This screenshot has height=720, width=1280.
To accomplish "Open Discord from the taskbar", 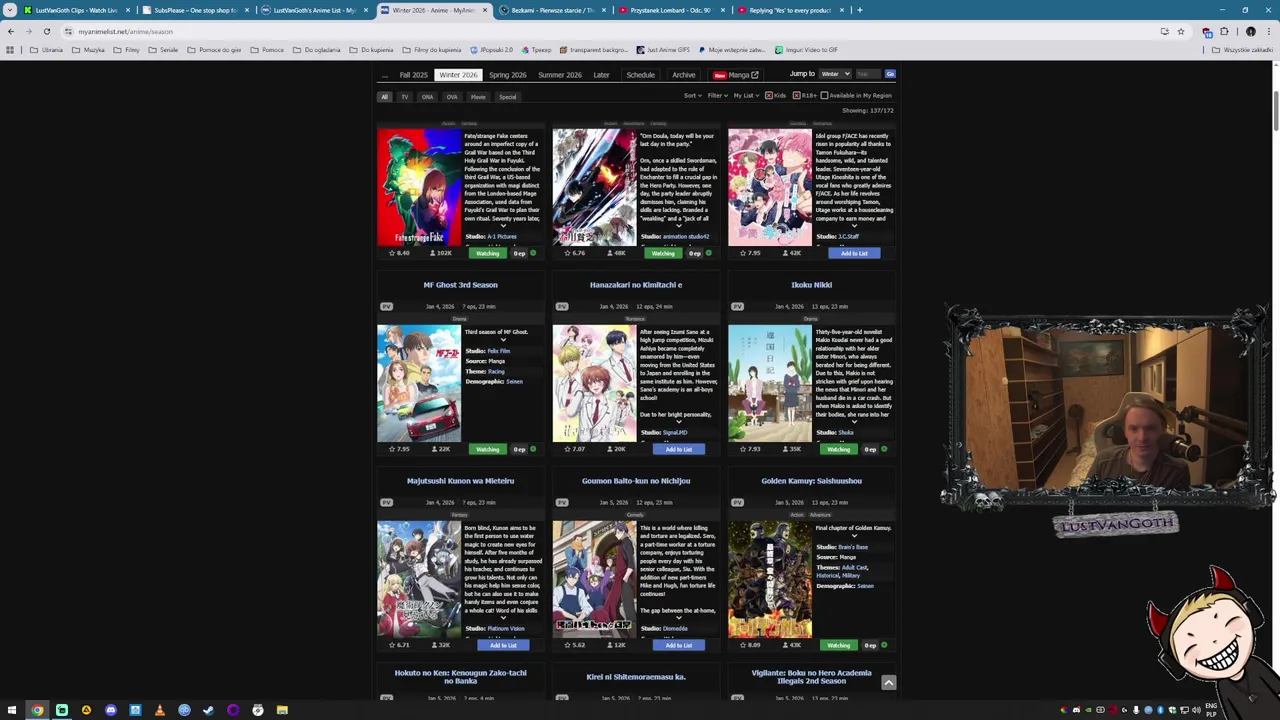I will 110,710.
